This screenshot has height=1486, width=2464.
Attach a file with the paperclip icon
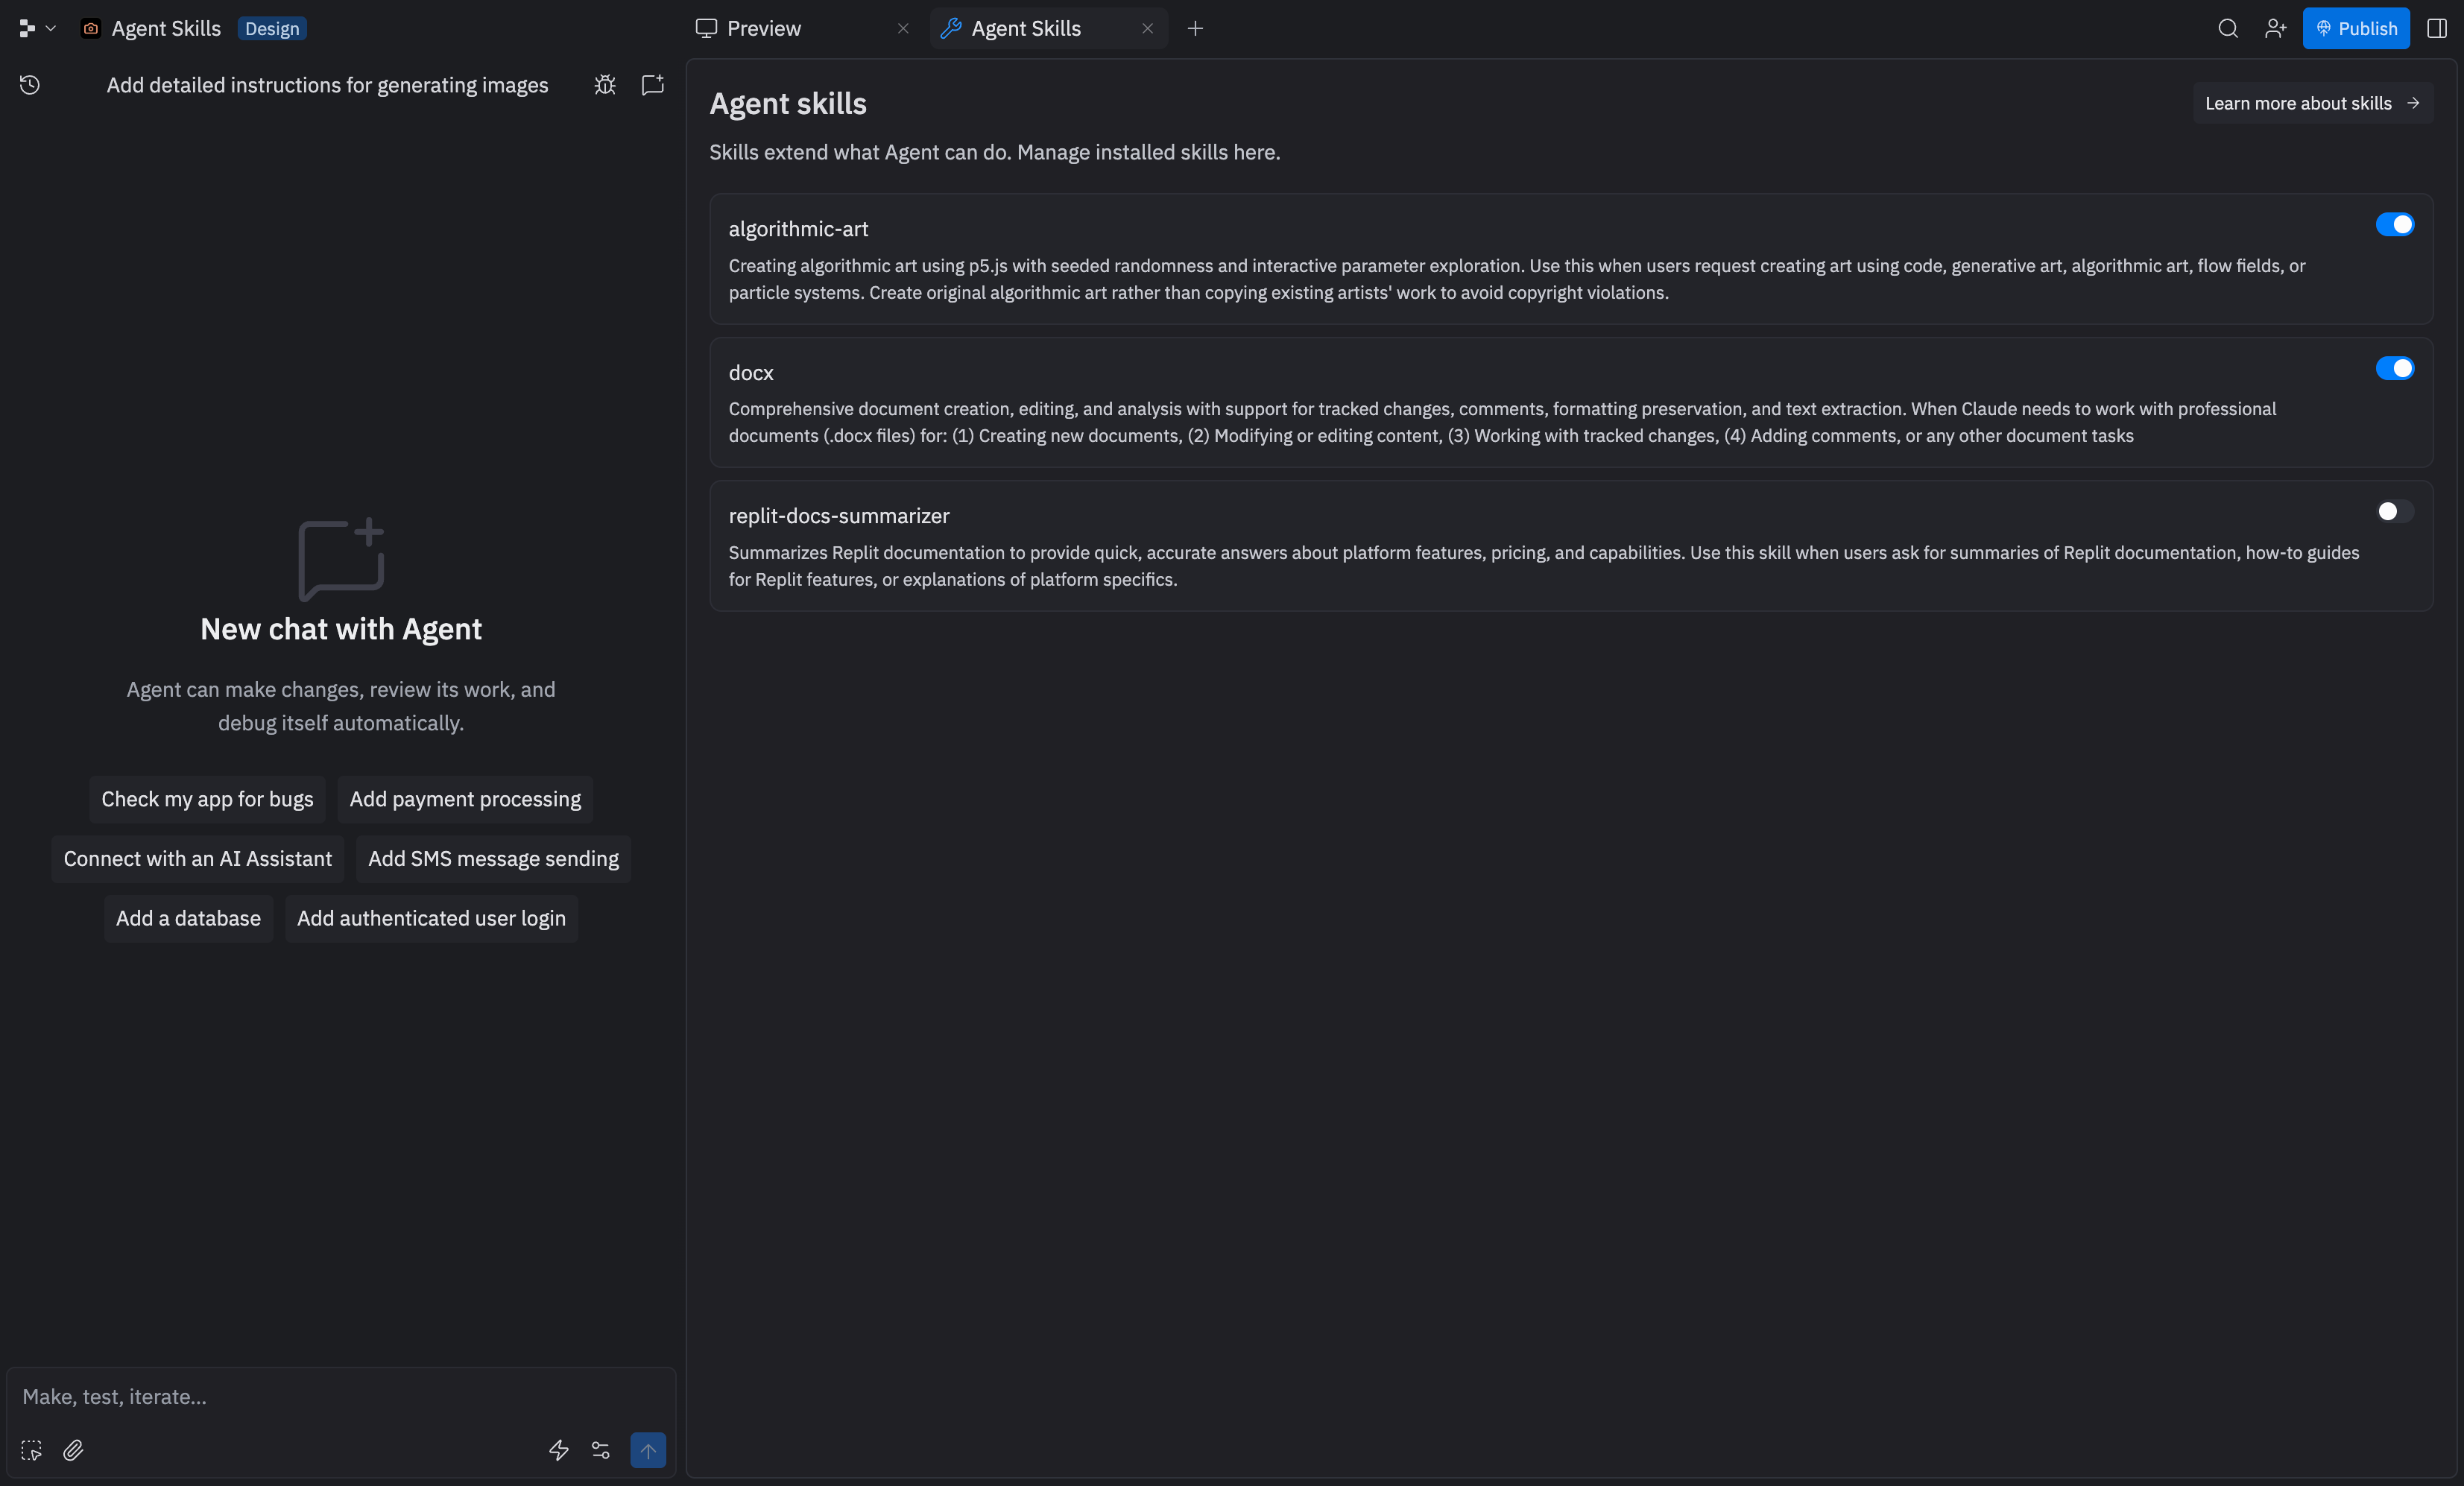tap(73, 1450)
